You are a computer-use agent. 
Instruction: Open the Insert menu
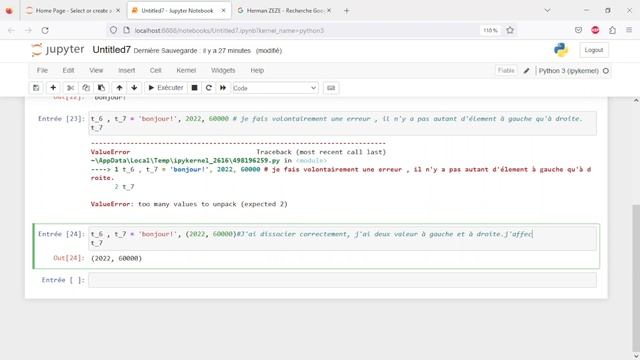[x=127, y=70]
